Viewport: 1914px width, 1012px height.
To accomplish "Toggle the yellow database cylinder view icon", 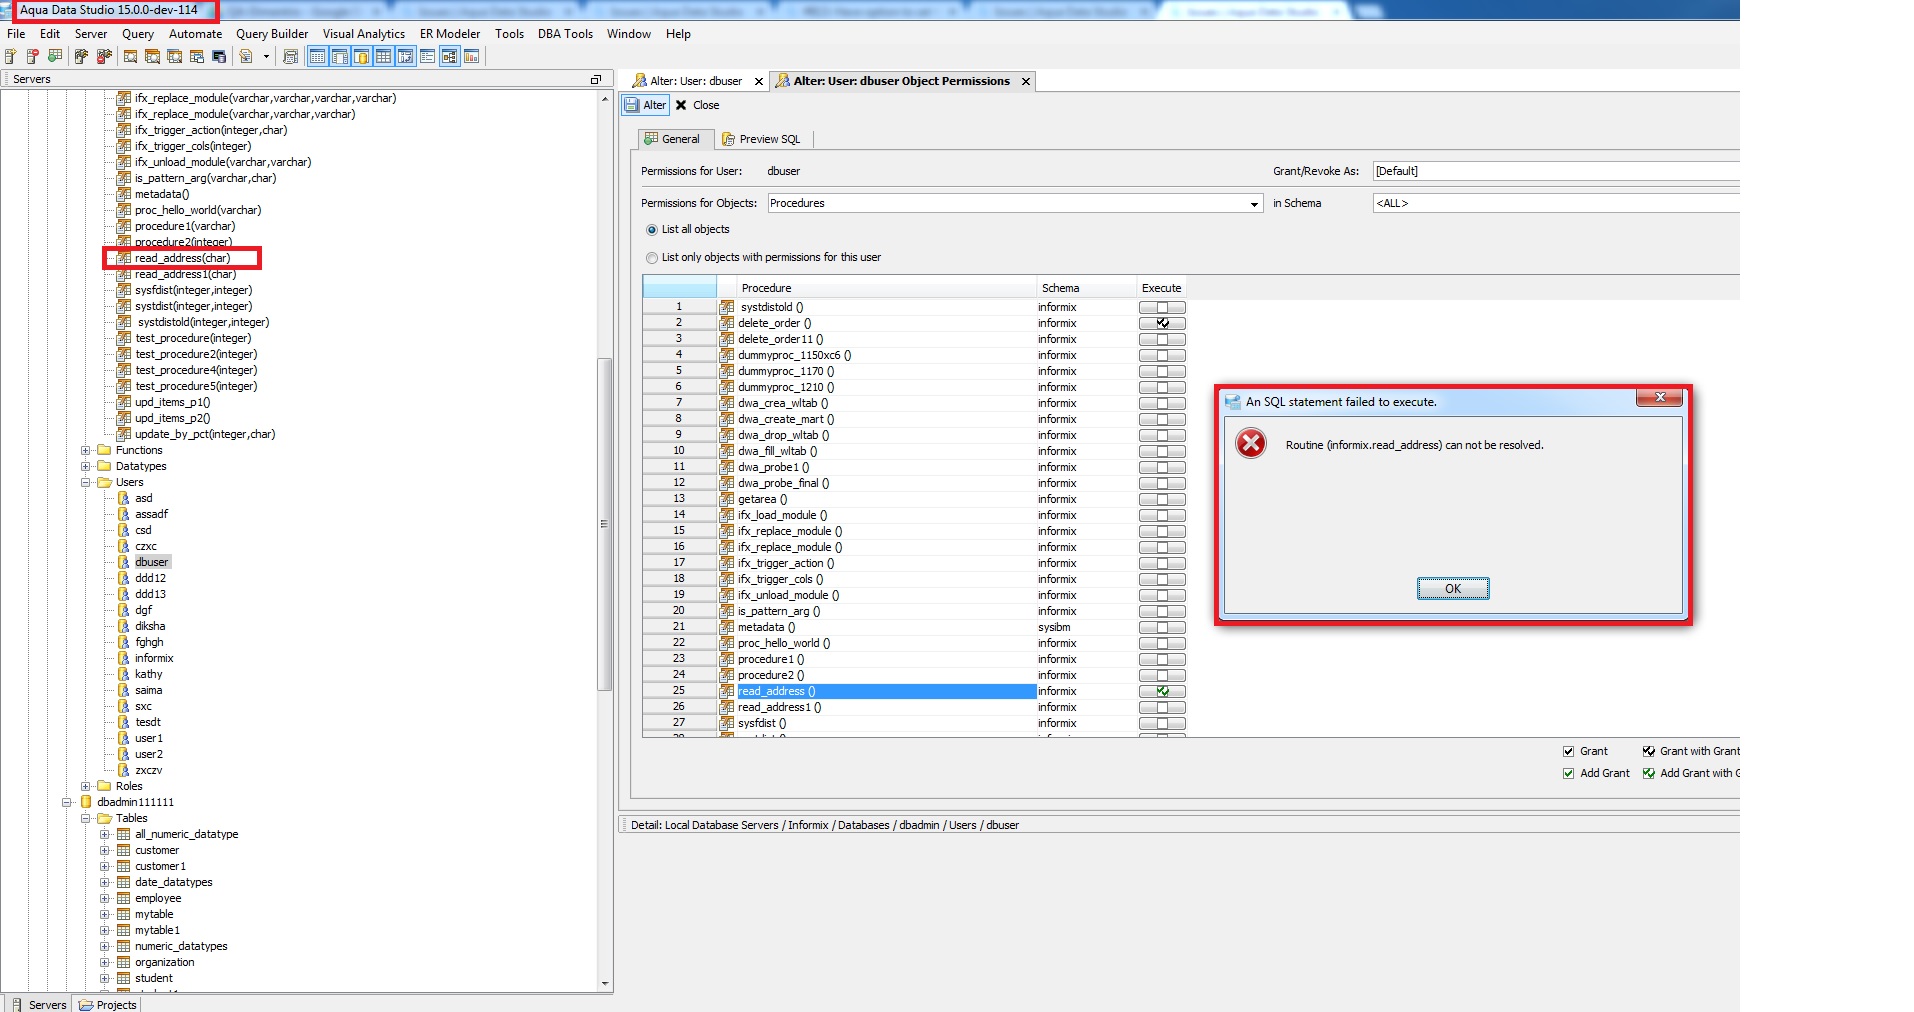I will (361, 56).
